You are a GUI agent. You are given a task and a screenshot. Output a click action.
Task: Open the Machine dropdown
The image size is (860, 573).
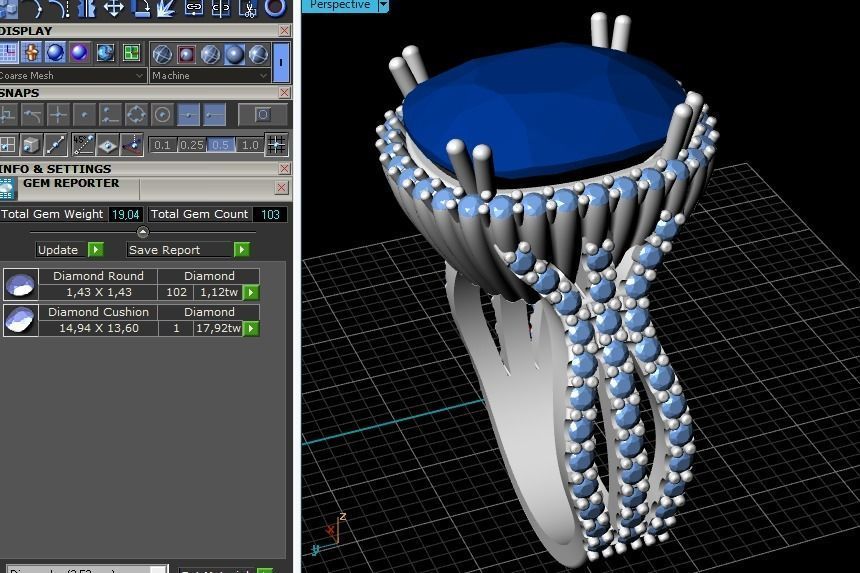click(x=210, y=76)
